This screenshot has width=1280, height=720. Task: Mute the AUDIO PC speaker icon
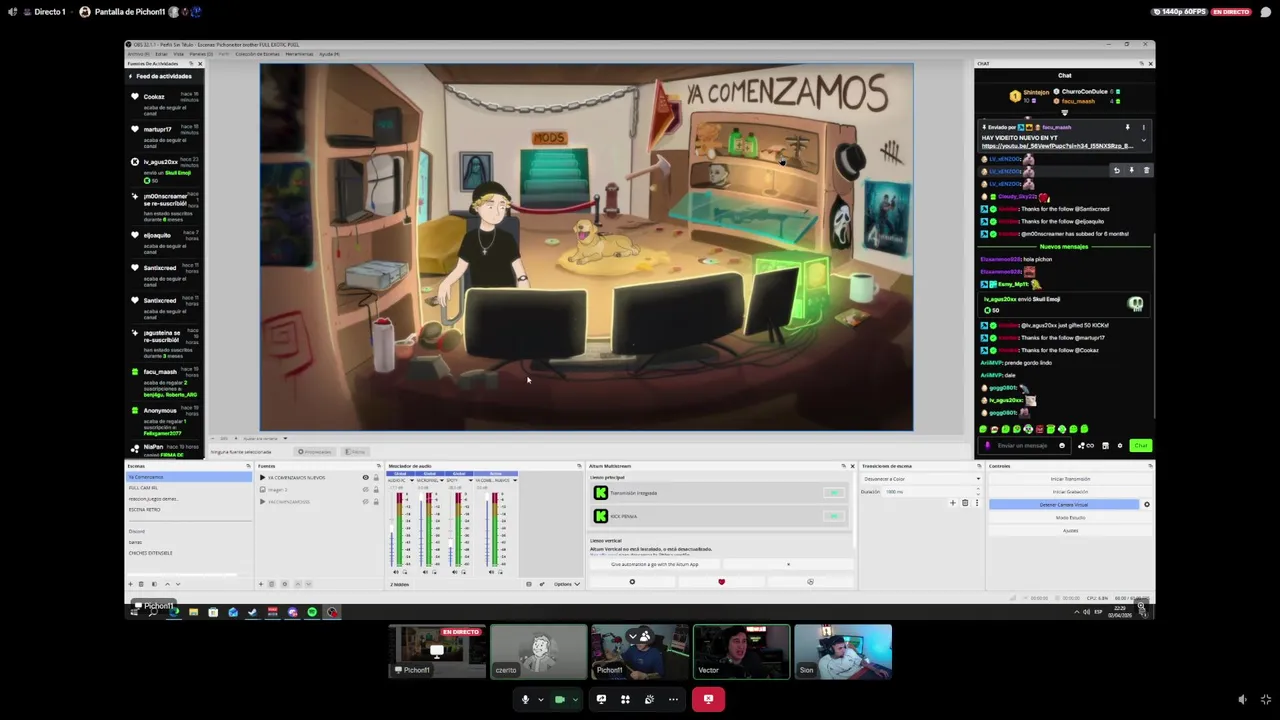click(395, 572)
